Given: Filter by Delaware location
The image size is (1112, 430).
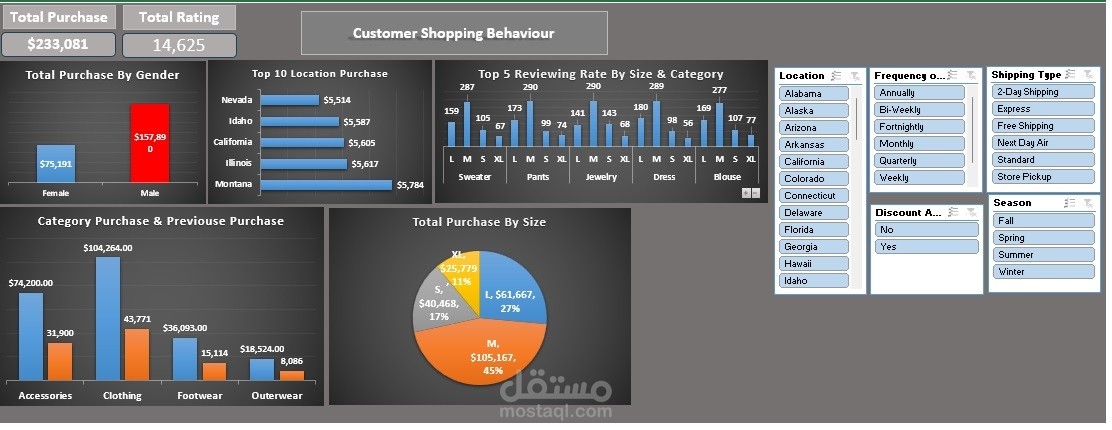Looking at the screenshot, I should pos(813,213).
